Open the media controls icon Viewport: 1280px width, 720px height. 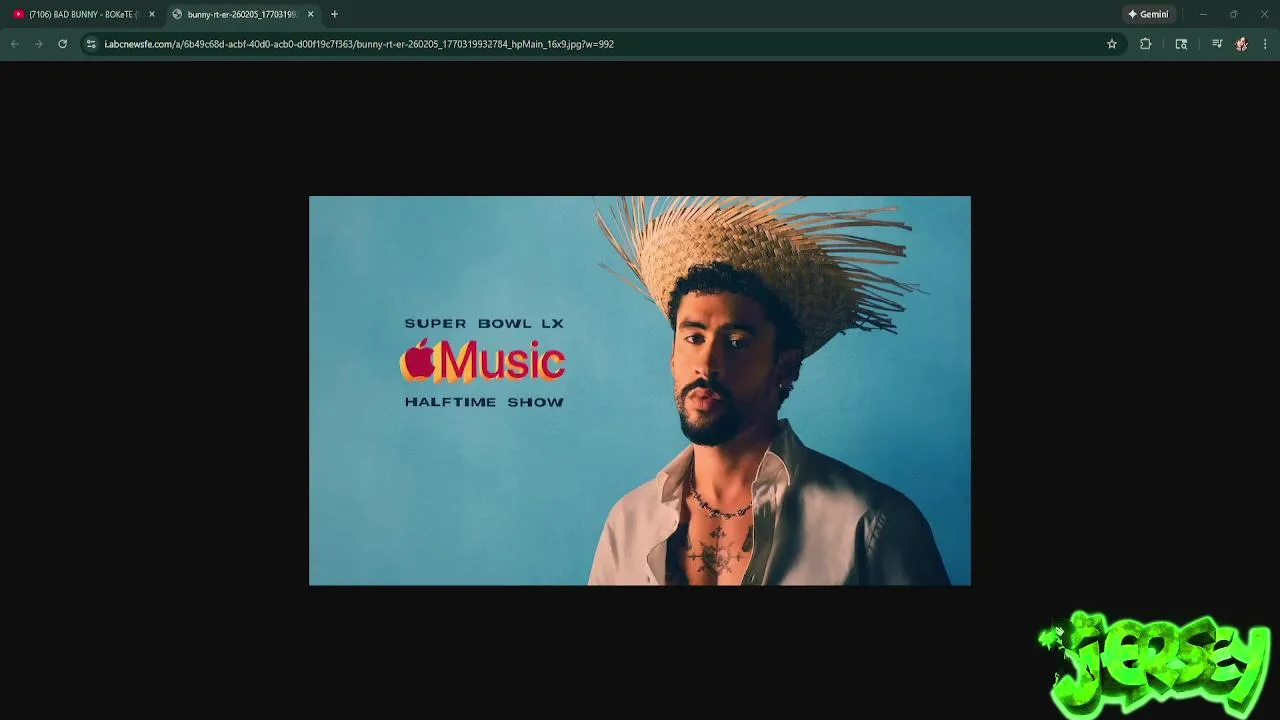1217,44
